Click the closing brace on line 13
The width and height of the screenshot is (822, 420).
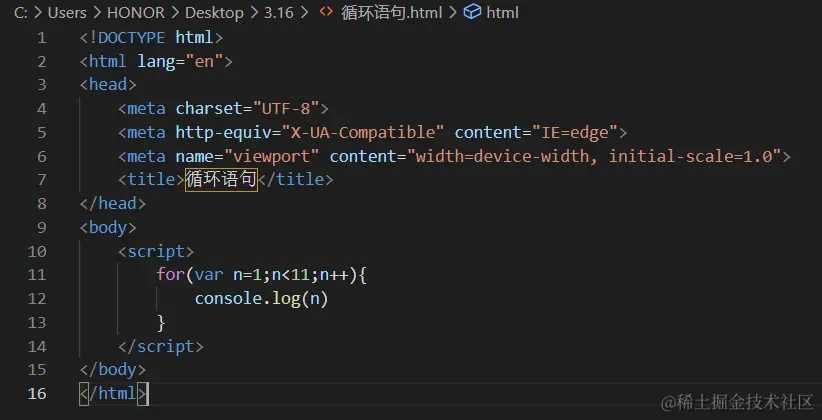point(161,322)
